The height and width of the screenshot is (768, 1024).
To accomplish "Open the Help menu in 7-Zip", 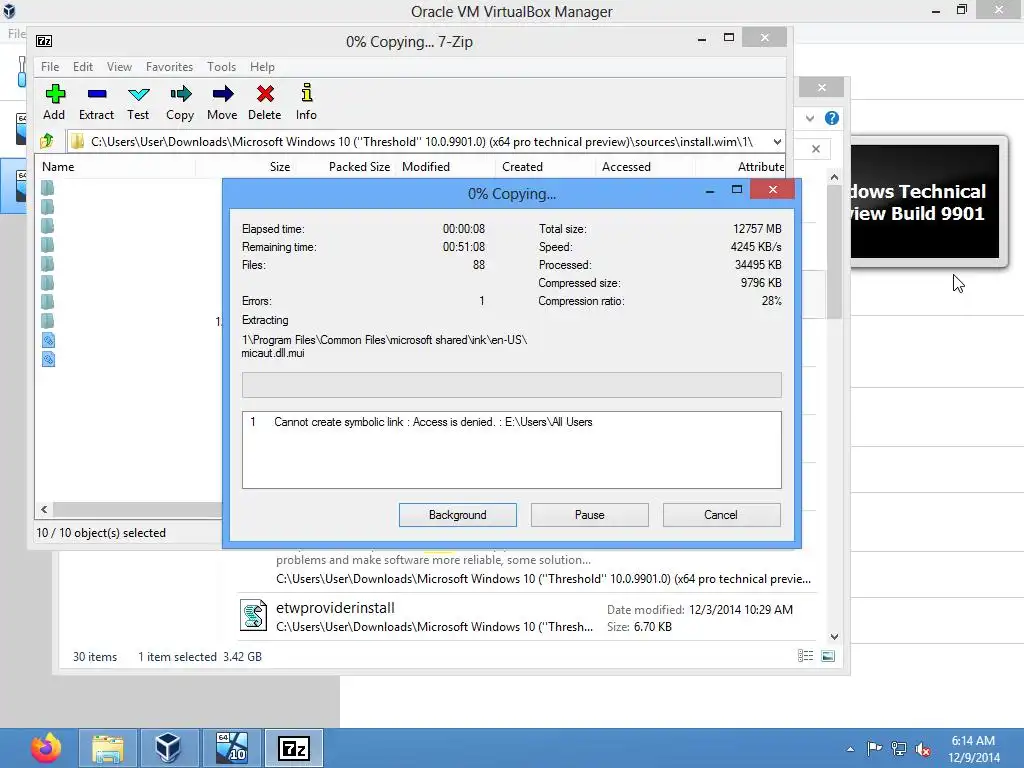I will [262, 67].
